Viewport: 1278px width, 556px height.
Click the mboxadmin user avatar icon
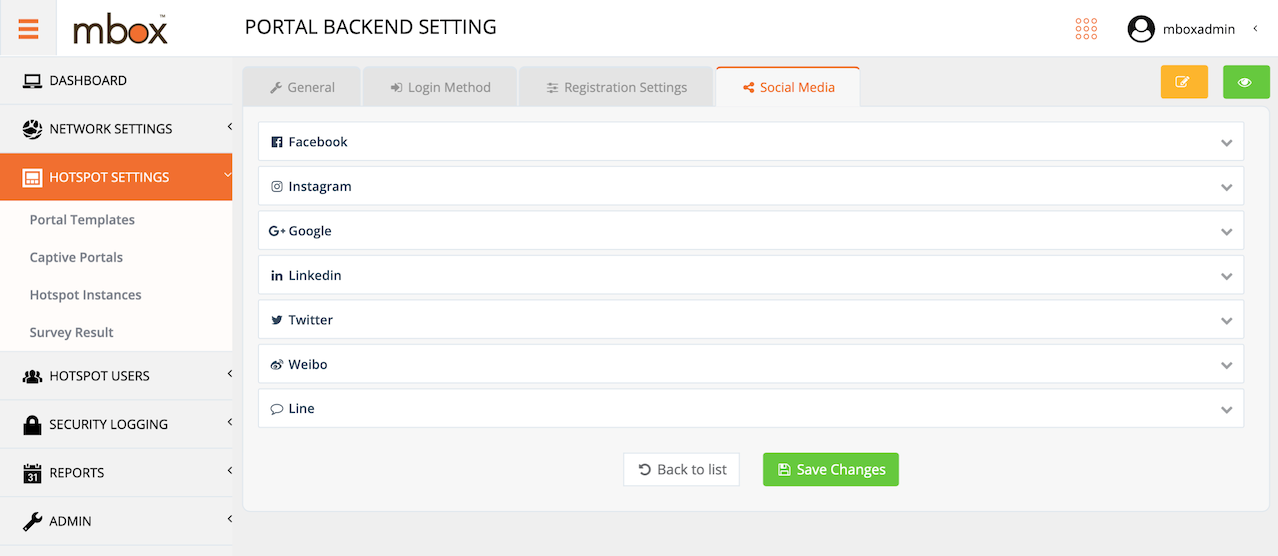point(1141,29)
